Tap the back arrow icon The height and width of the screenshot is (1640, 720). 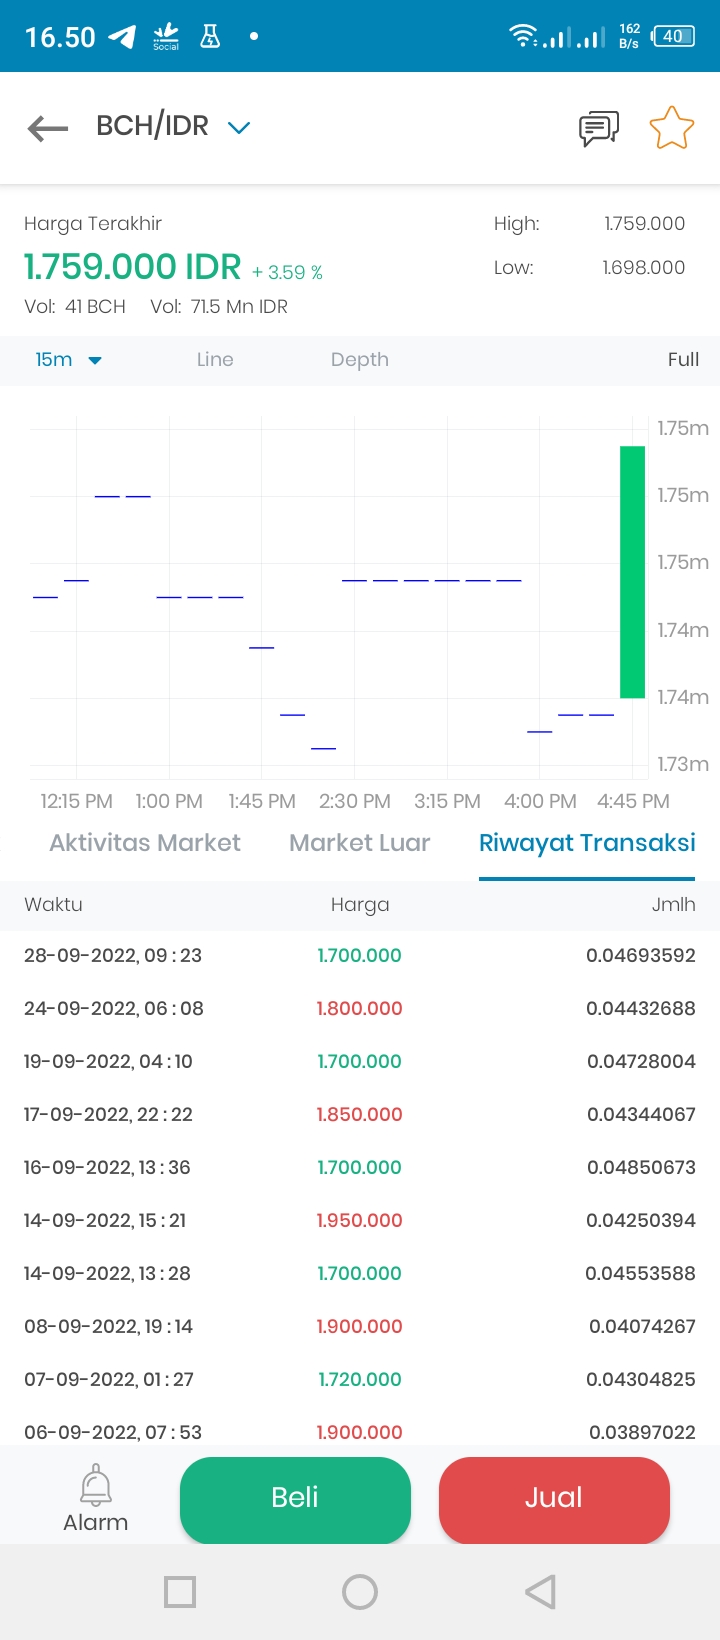[x=47, y=128]
